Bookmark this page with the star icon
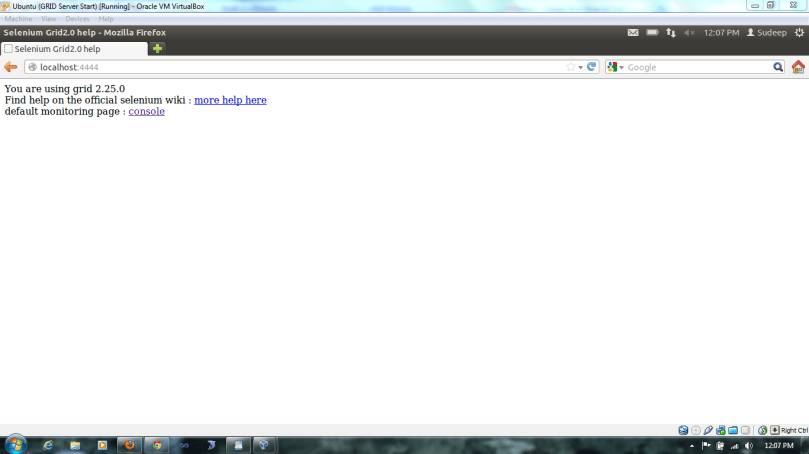The image size is (809, 454). (571, 67)
